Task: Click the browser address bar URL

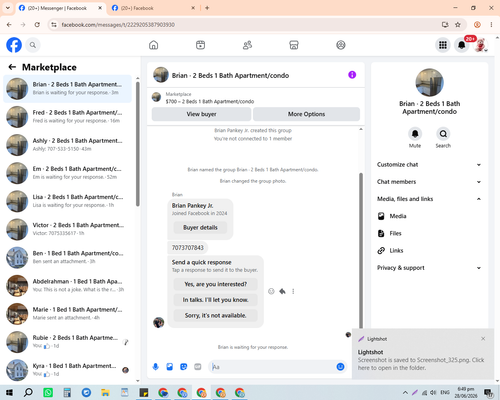Action: click(118, 25)
